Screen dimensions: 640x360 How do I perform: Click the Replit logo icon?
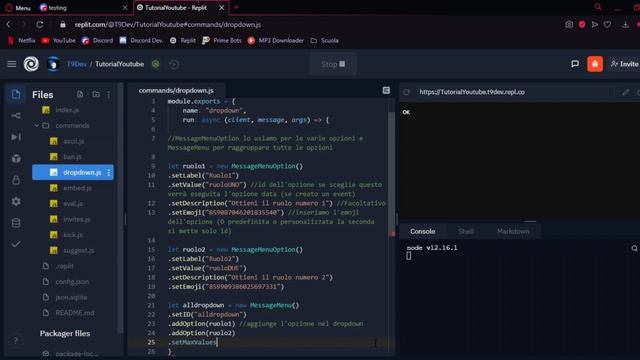[x=31, y=64]
